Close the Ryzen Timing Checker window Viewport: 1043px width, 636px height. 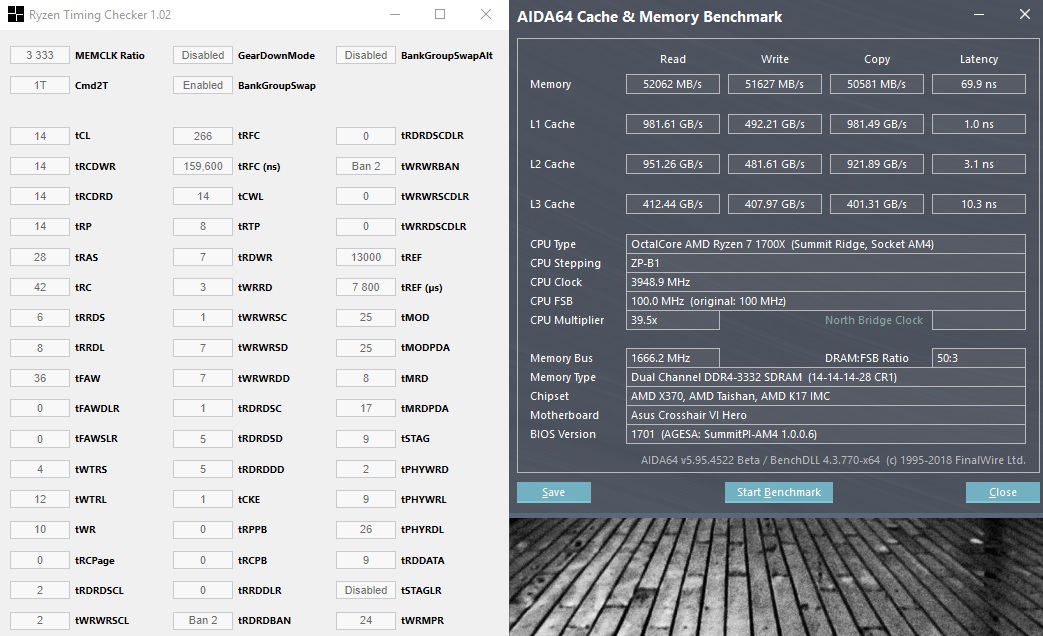click(486, 14)
